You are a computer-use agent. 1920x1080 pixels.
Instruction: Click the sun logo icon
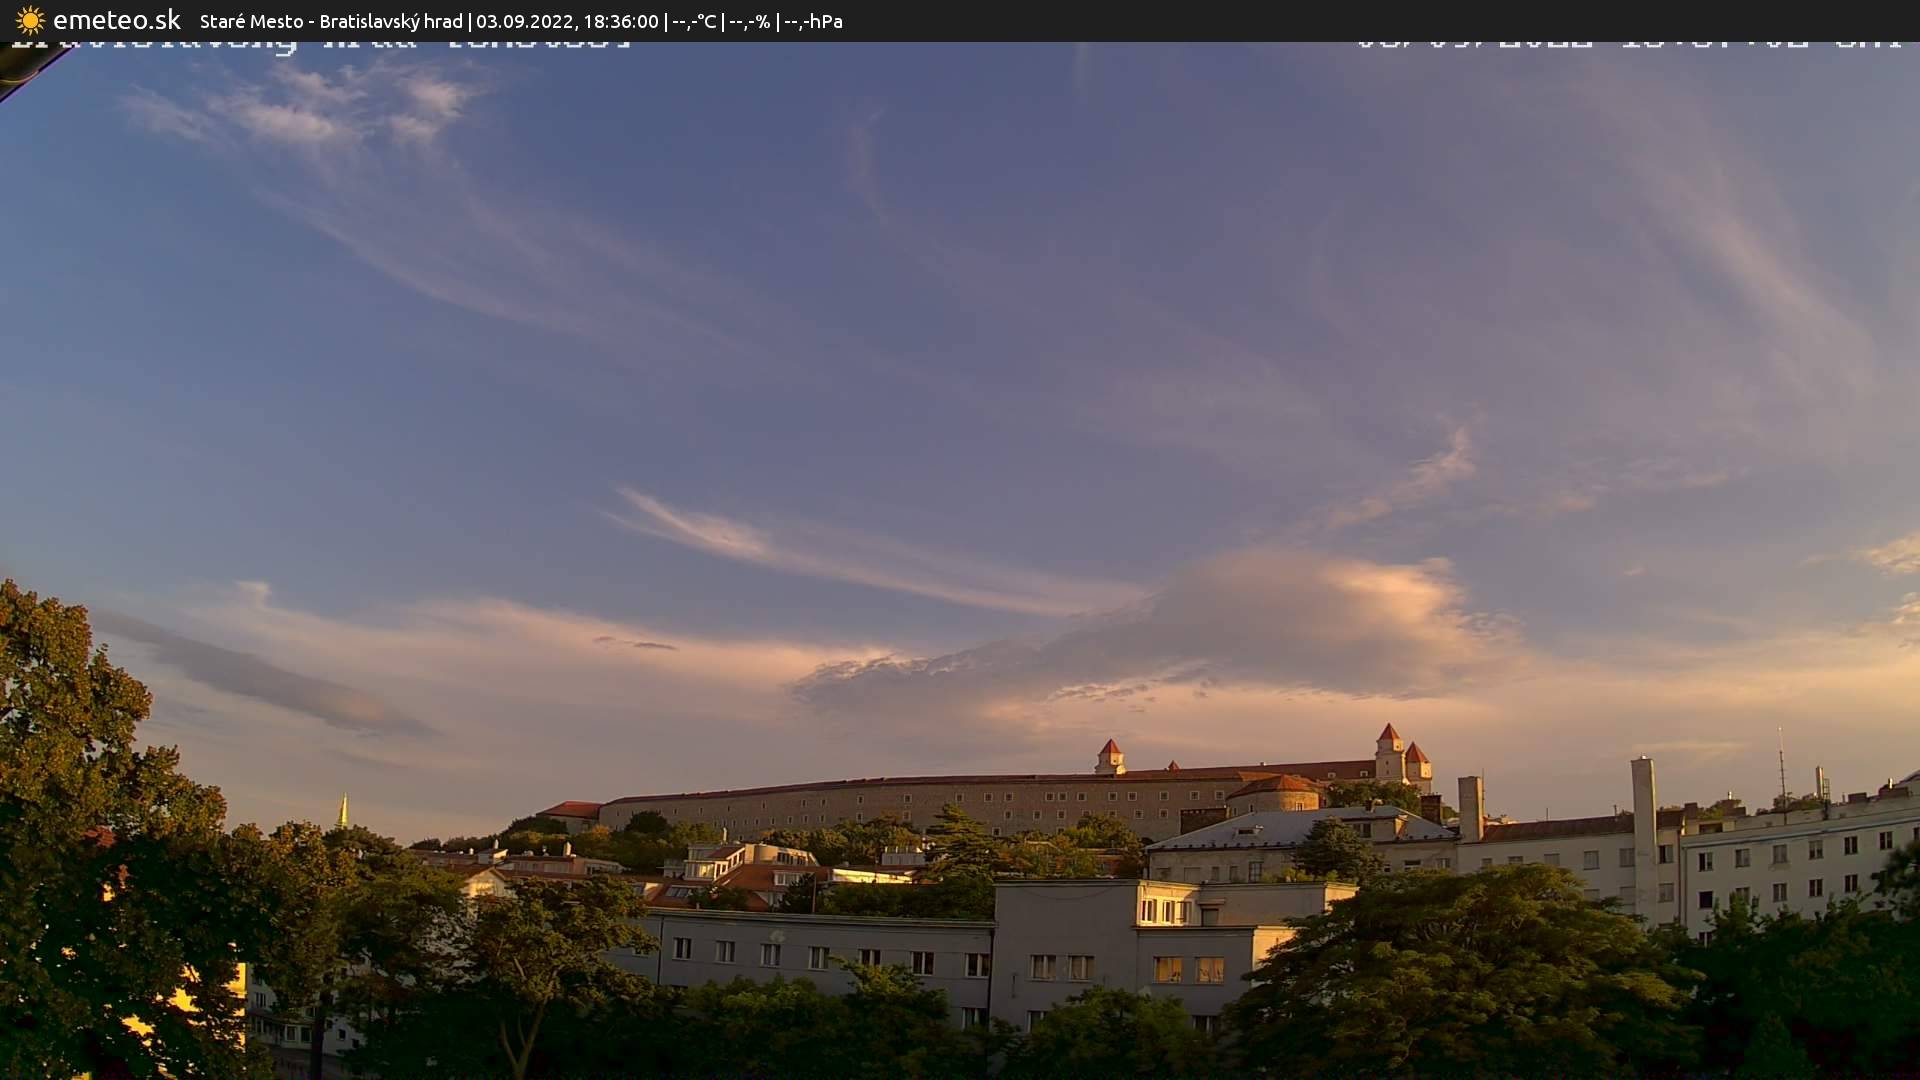[30, 20]
